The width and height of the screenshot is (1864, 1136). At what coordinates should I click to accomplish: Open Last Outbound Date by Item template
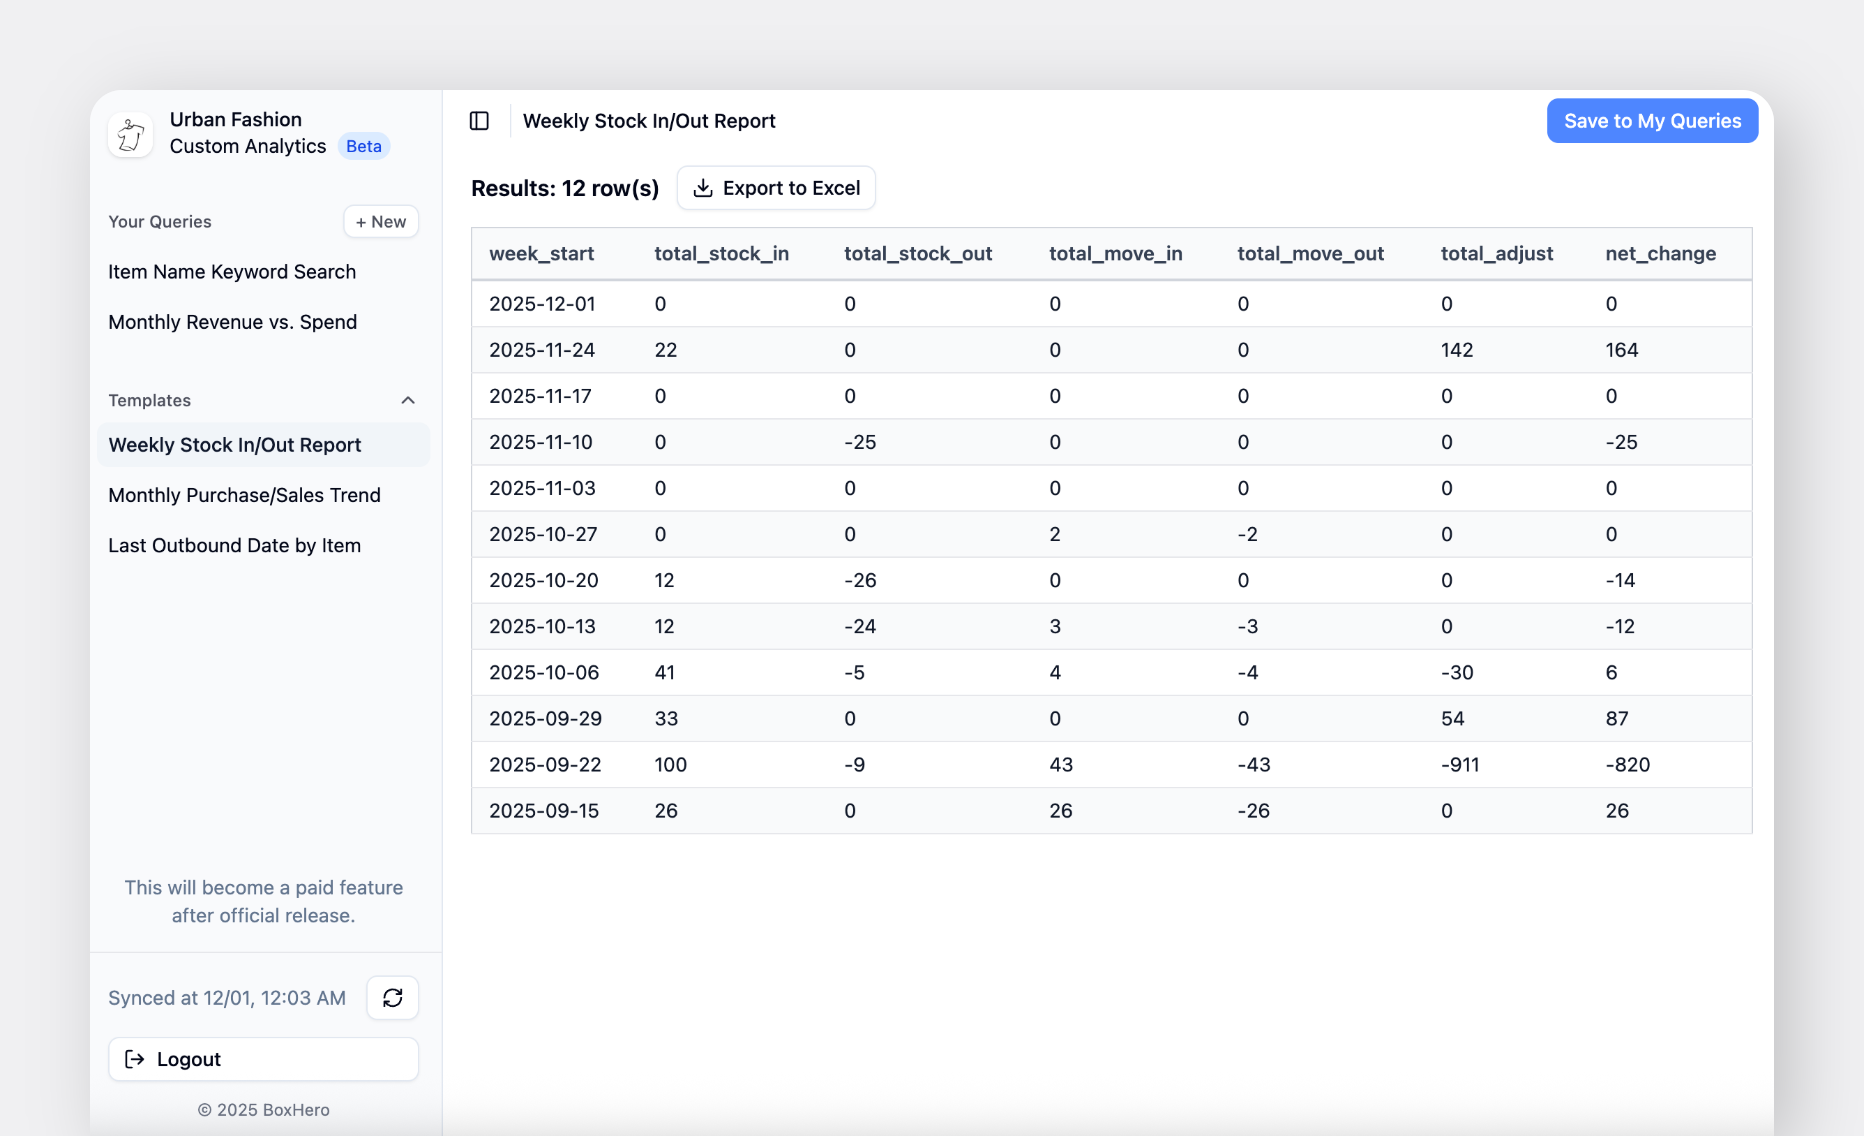pos(234,545)
